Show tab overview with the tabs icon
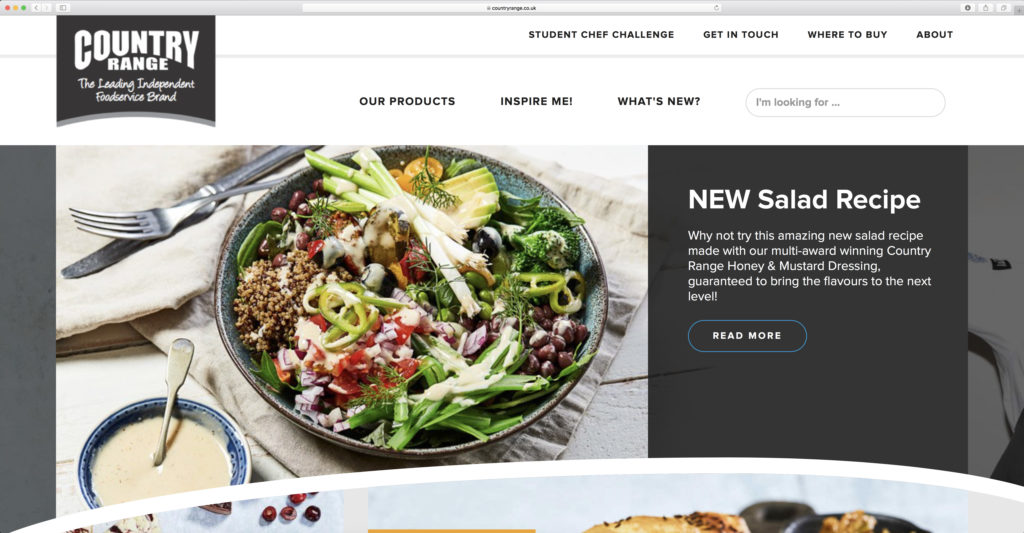The image size is (1024, 533). pos(1004,8)
